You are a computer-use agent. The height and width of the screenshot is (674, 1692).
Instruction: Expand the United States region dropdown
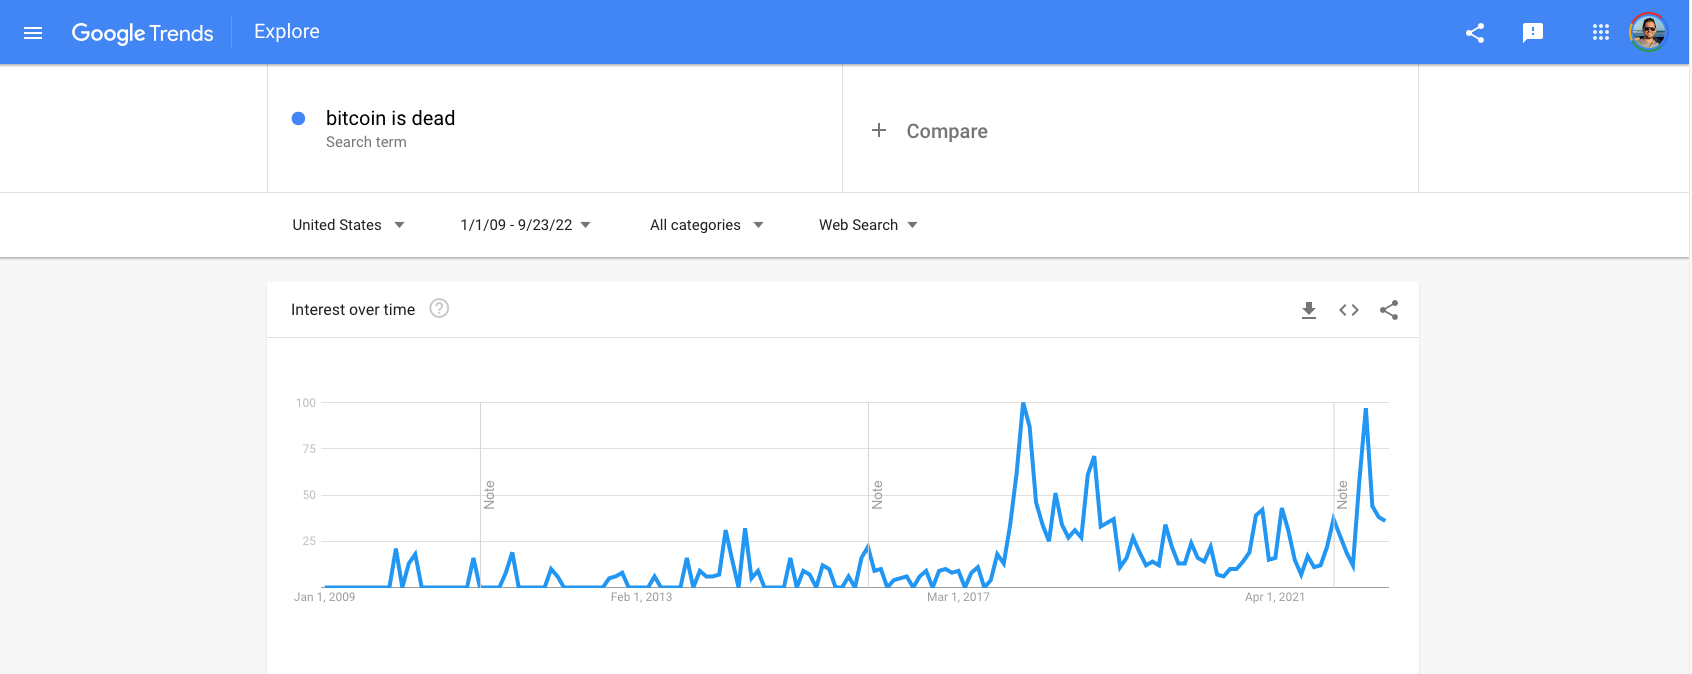coord(348,225)
